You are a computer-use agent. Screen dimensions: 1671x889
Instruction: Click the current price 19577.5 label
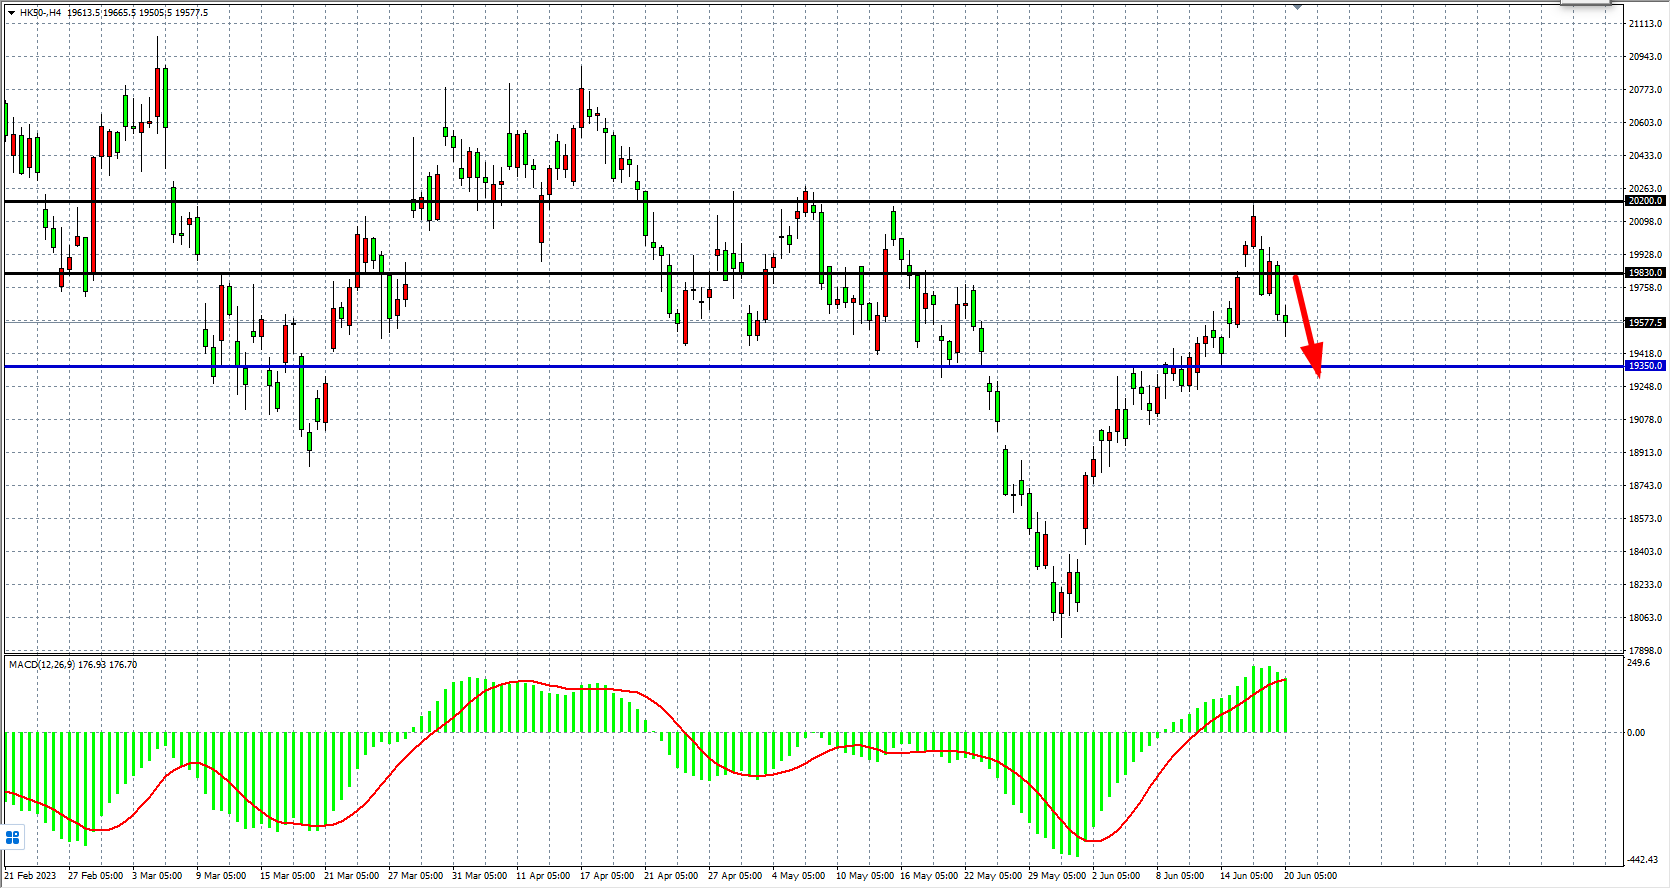1645,323
